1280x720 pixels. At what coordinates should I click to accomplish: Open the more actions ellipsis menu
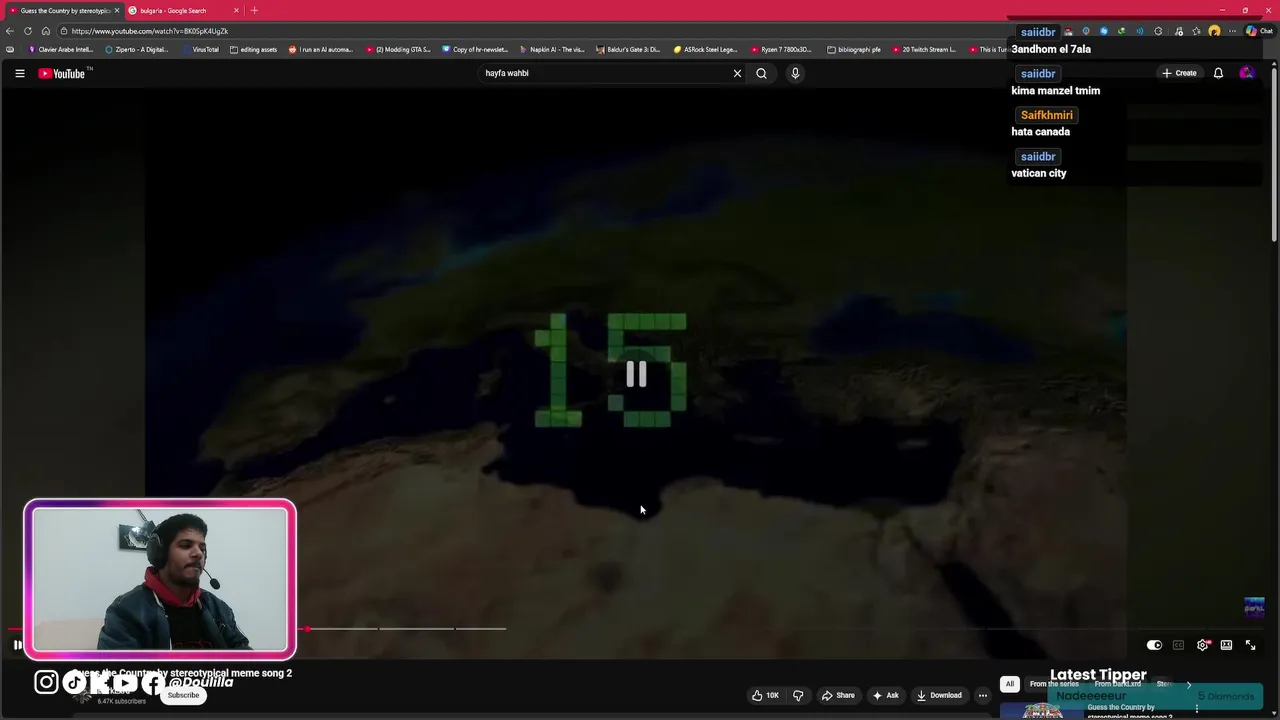pyautogui.click(x=983, y=695)
